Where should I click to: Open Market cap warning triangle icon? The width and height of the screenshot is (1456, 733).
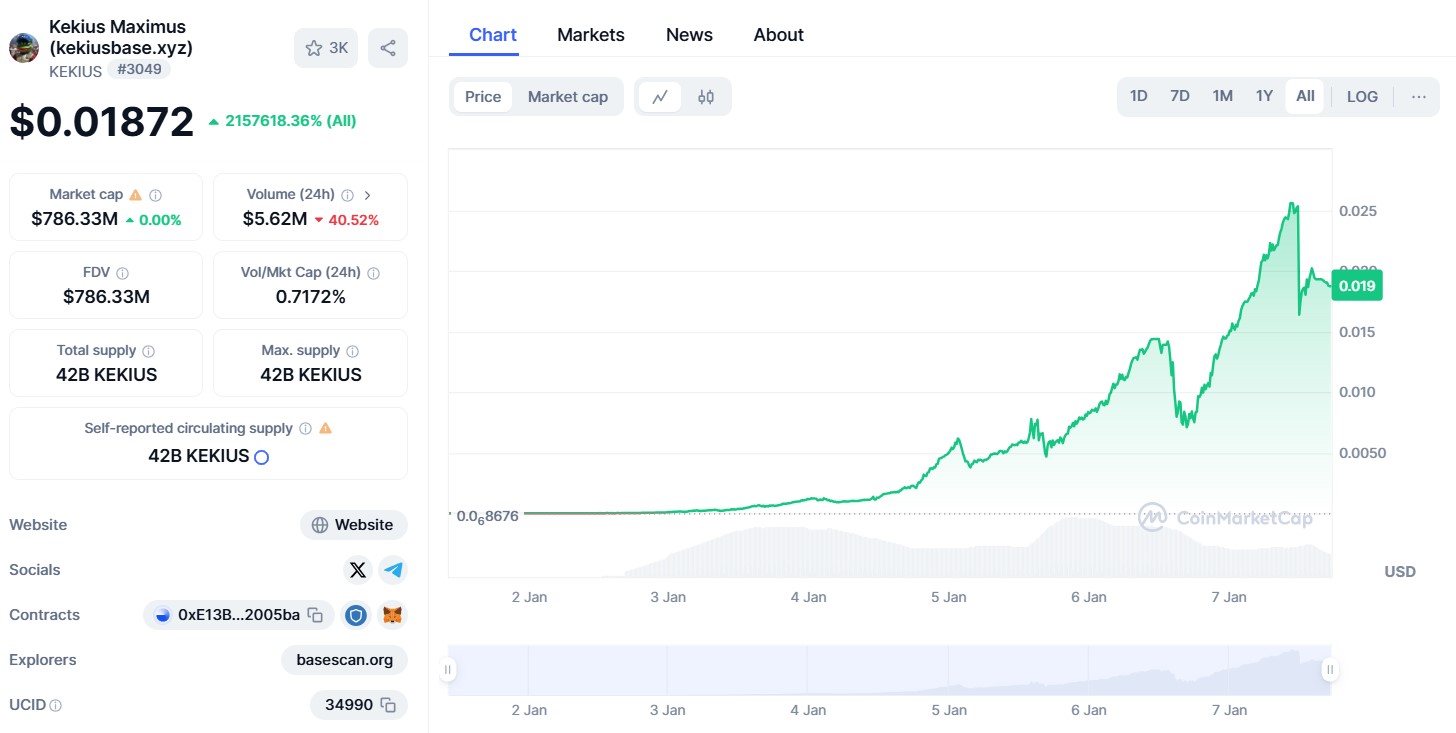[x=136, y=195]
